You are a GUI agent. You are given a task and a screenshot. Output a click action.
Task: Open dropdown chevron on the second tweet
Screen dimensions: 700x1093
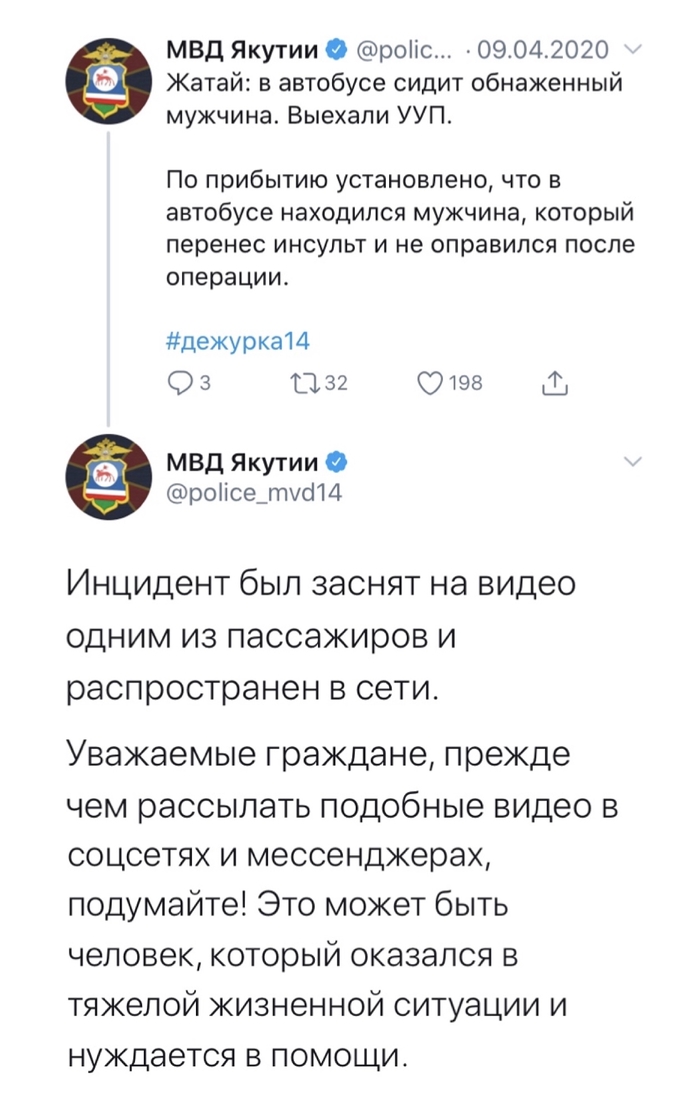click(x=631, y=462)
